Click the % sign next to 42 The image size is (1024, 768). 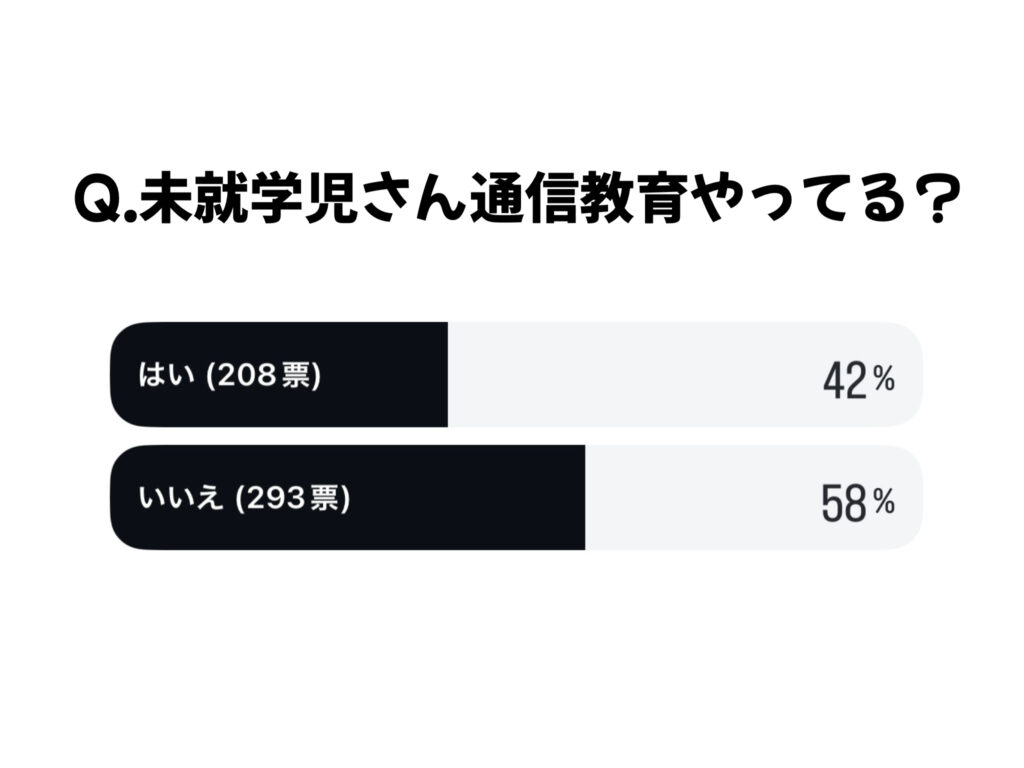tap(883, 378)
